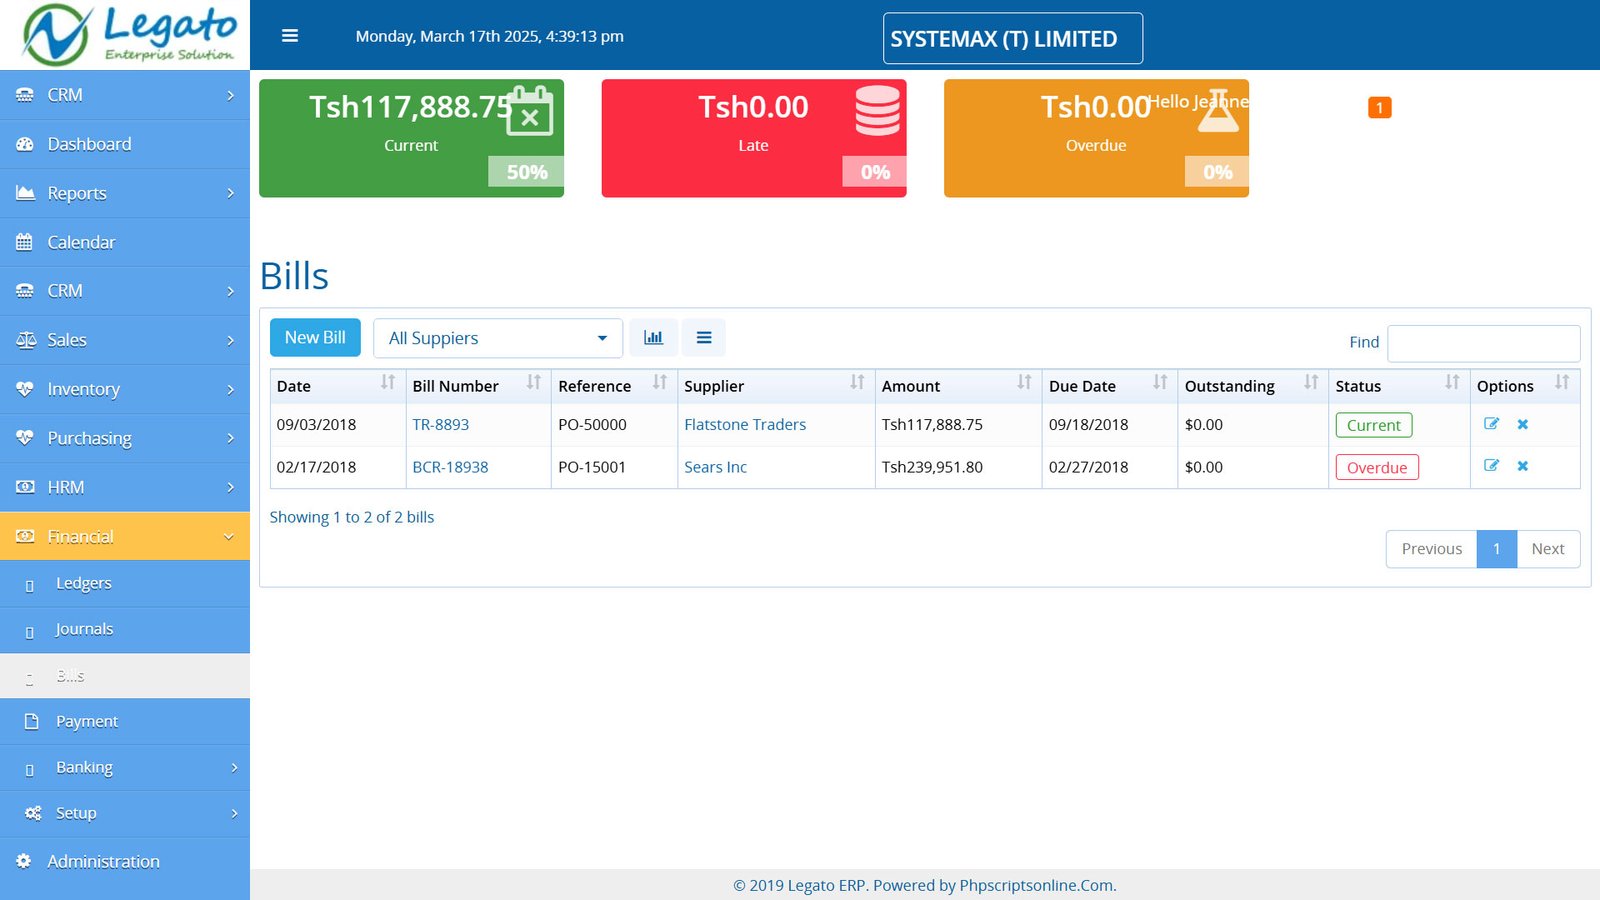Image resolution: width=1600 pixels, height=900 pixels.
Task: Open the Administration menu
Action: pyautogui.click(x=125, y=861)
